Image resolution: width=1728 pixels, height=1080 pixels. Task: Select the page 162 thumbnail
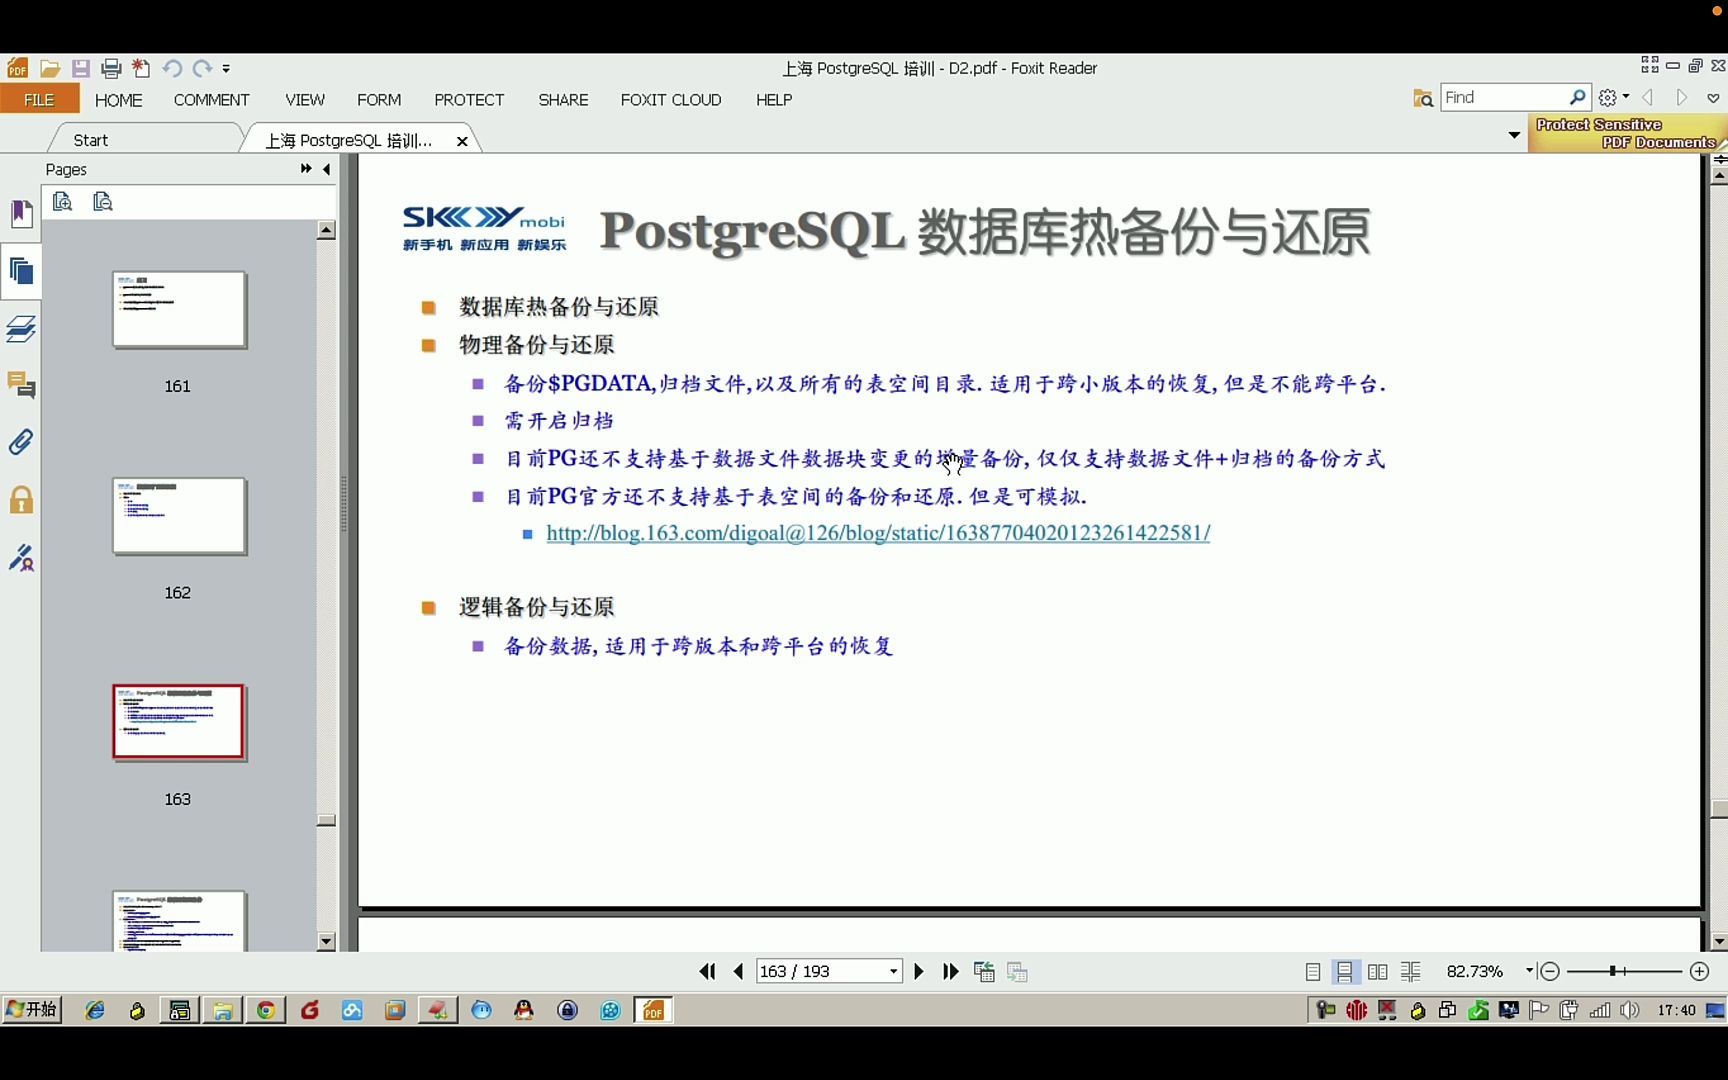coord(178,517)
